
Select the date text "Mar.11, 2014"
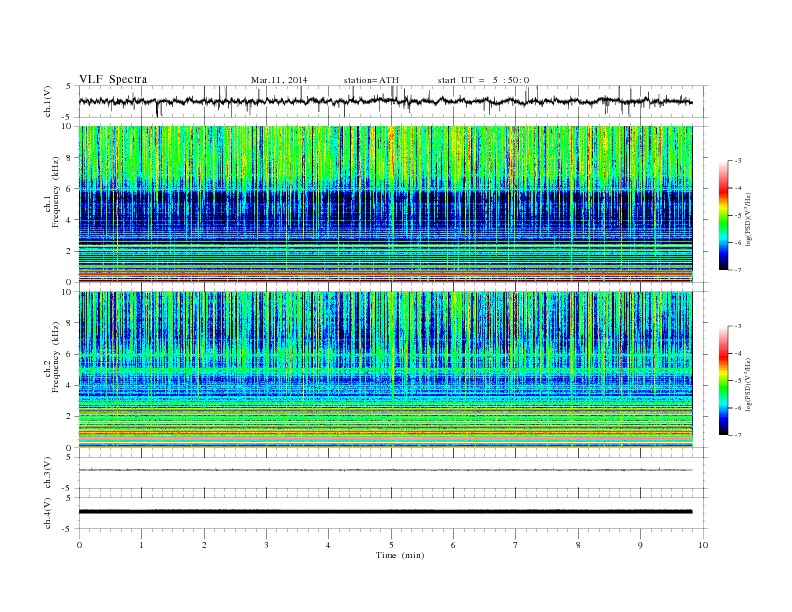tap(279, 80)
